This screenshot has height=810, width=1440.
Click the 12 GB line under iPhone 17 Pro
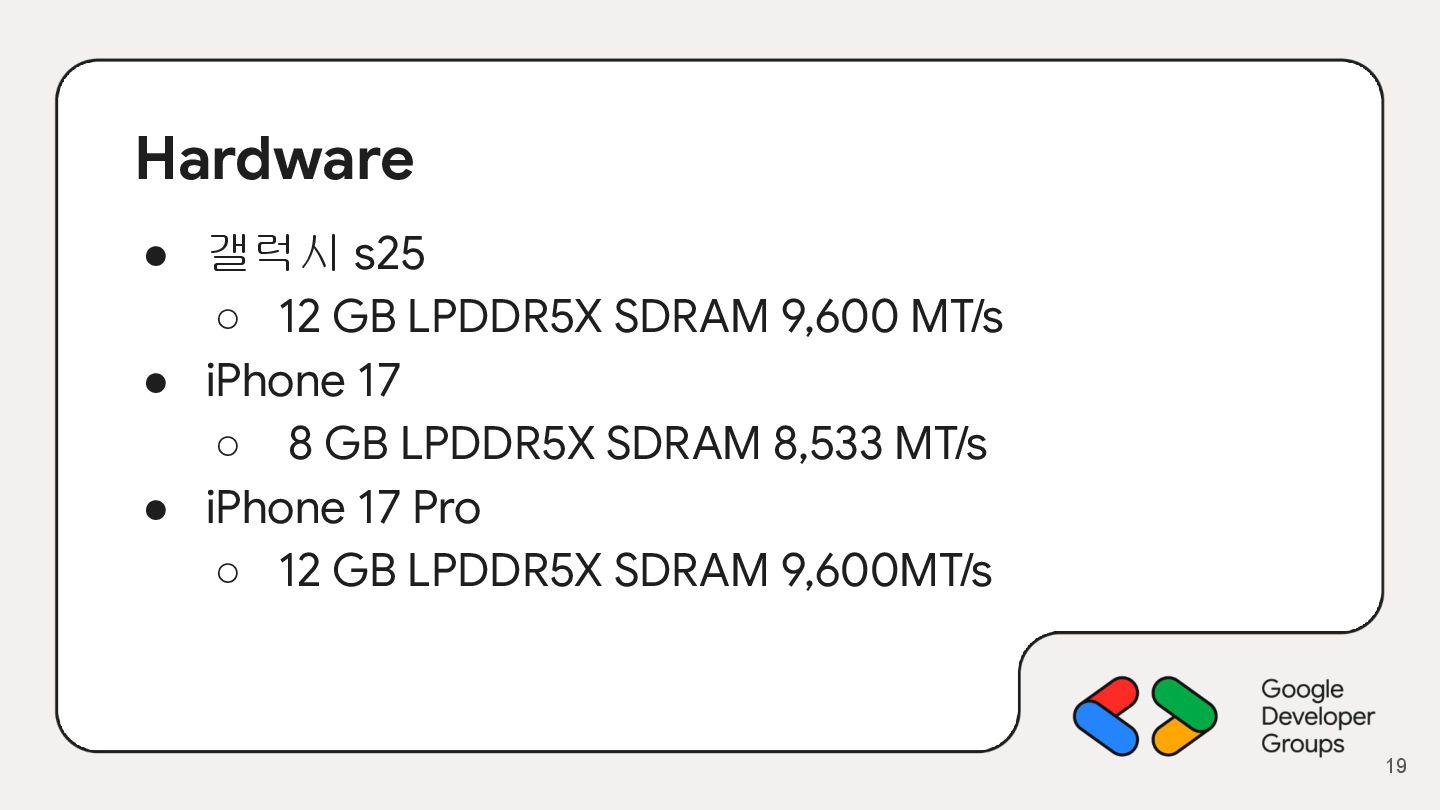pyautogui.click(x=634, y=571)
